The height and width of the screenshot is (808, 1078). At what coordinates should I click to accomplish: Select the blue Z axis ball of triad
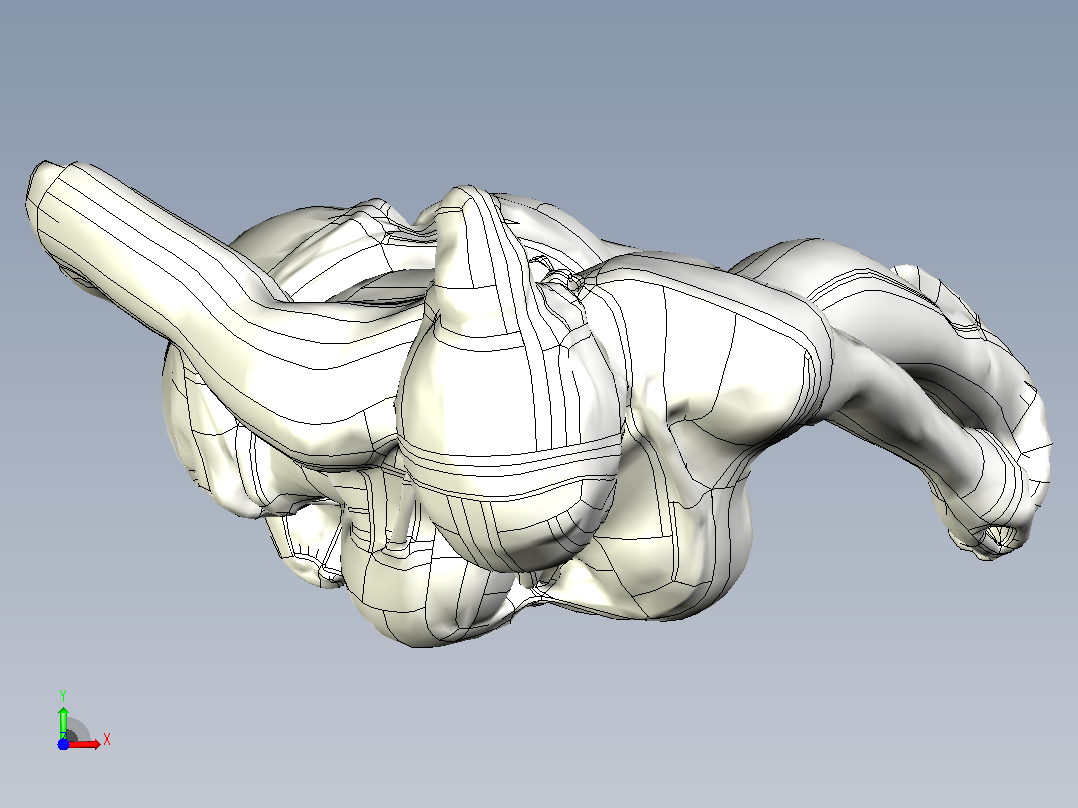coord(63,744)
